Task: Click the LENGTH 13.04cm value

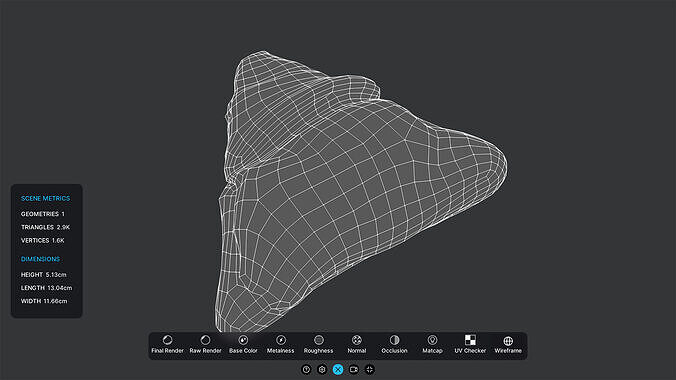Action: [47, 288]
